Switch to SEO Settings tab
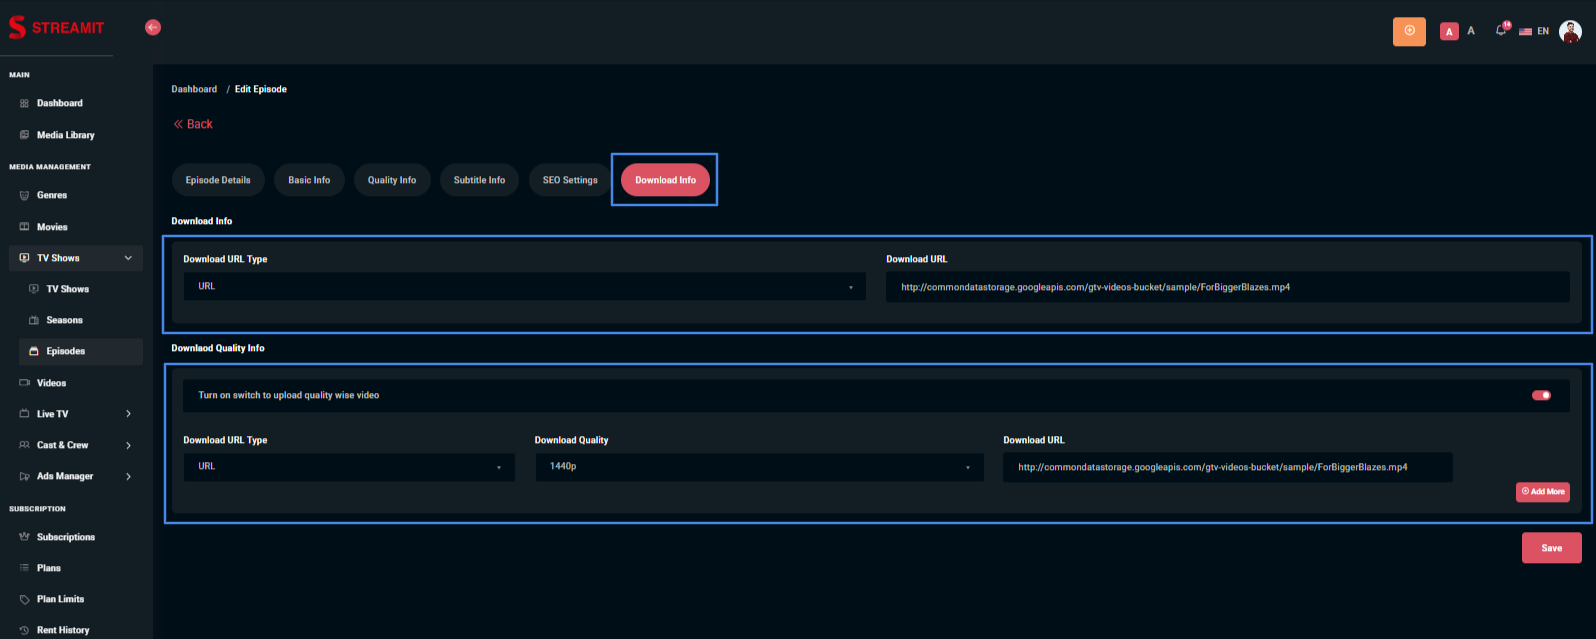This screenshot has width=1596, height=639. click(x=570, y=180)
